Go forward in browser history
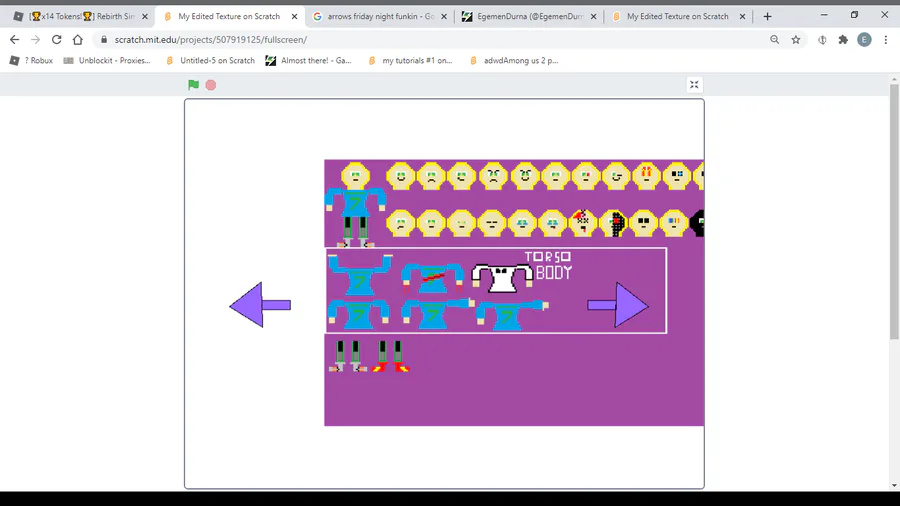This screenshot has width=900, height=506. click(x=36, y=40)
